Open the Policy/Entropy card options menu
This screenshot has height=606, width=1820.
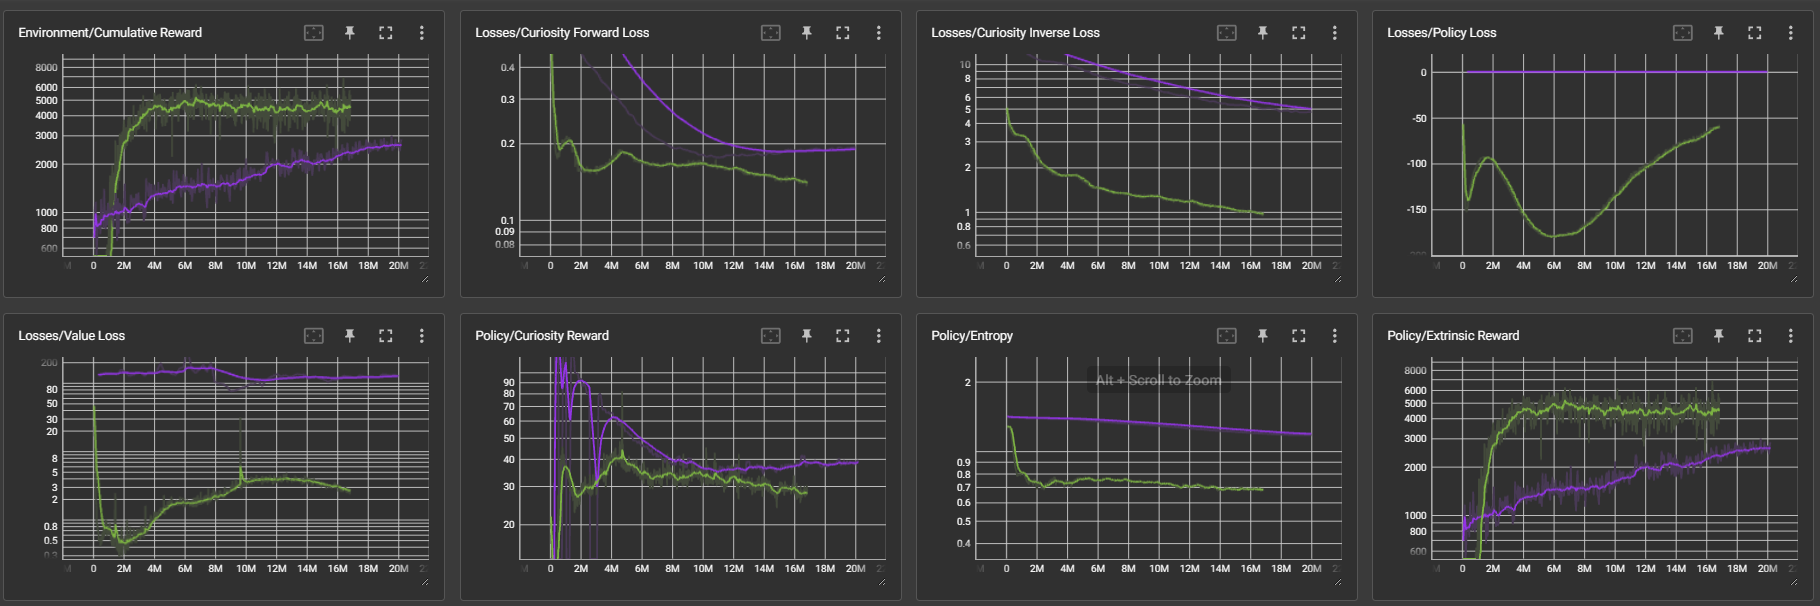(x=1335, y=336)
